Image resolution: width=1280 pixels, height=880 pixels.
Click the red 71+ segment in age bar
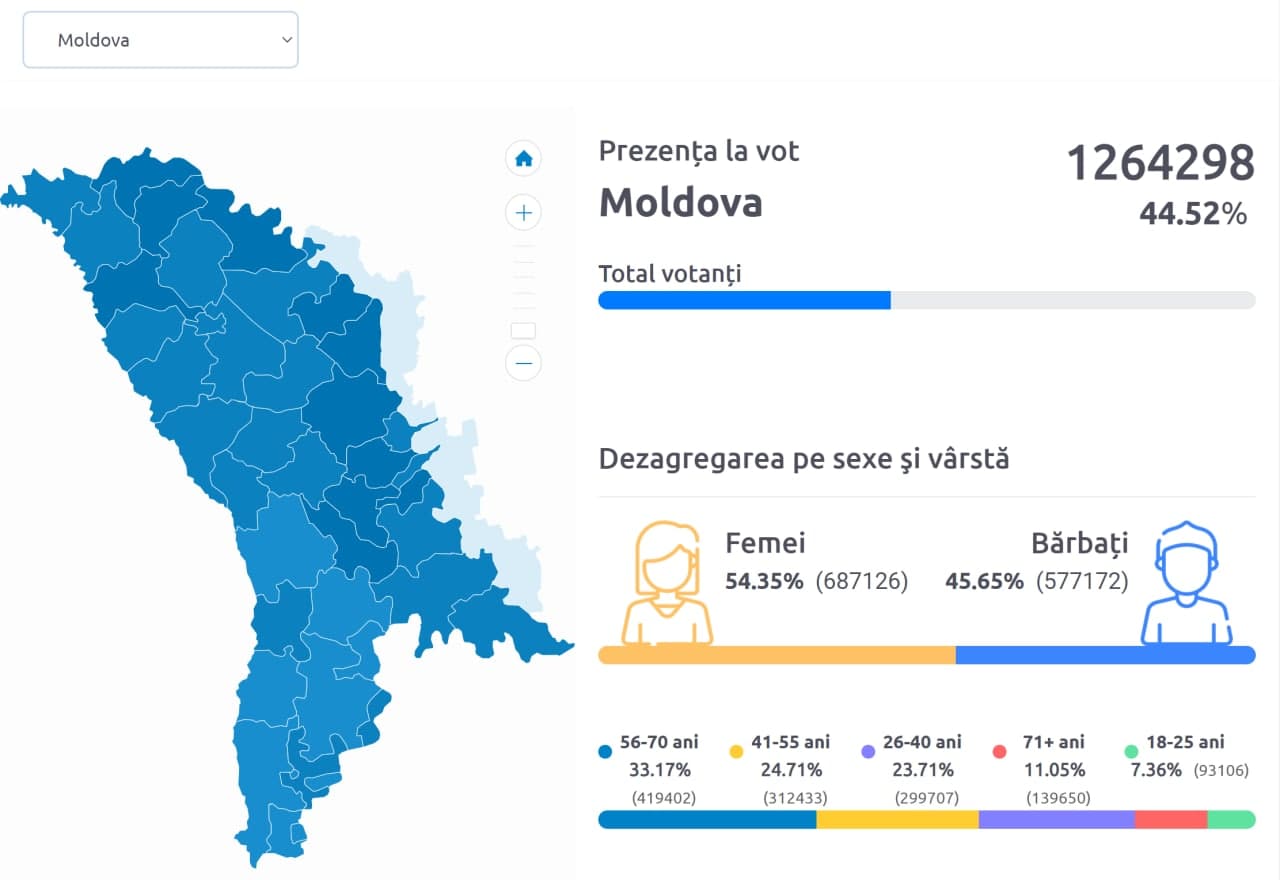[x=1171, y=820]
